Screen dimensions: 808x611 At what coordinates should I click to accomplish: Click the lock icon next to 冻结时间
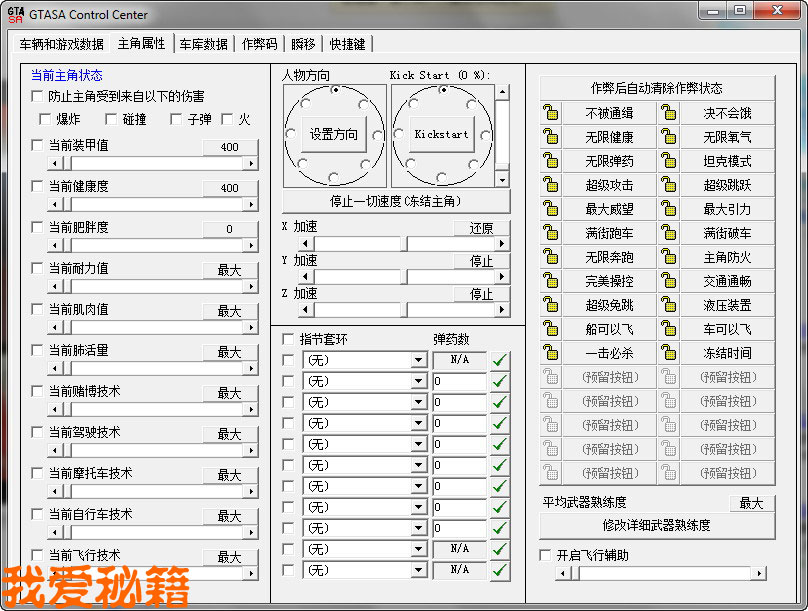668,352
